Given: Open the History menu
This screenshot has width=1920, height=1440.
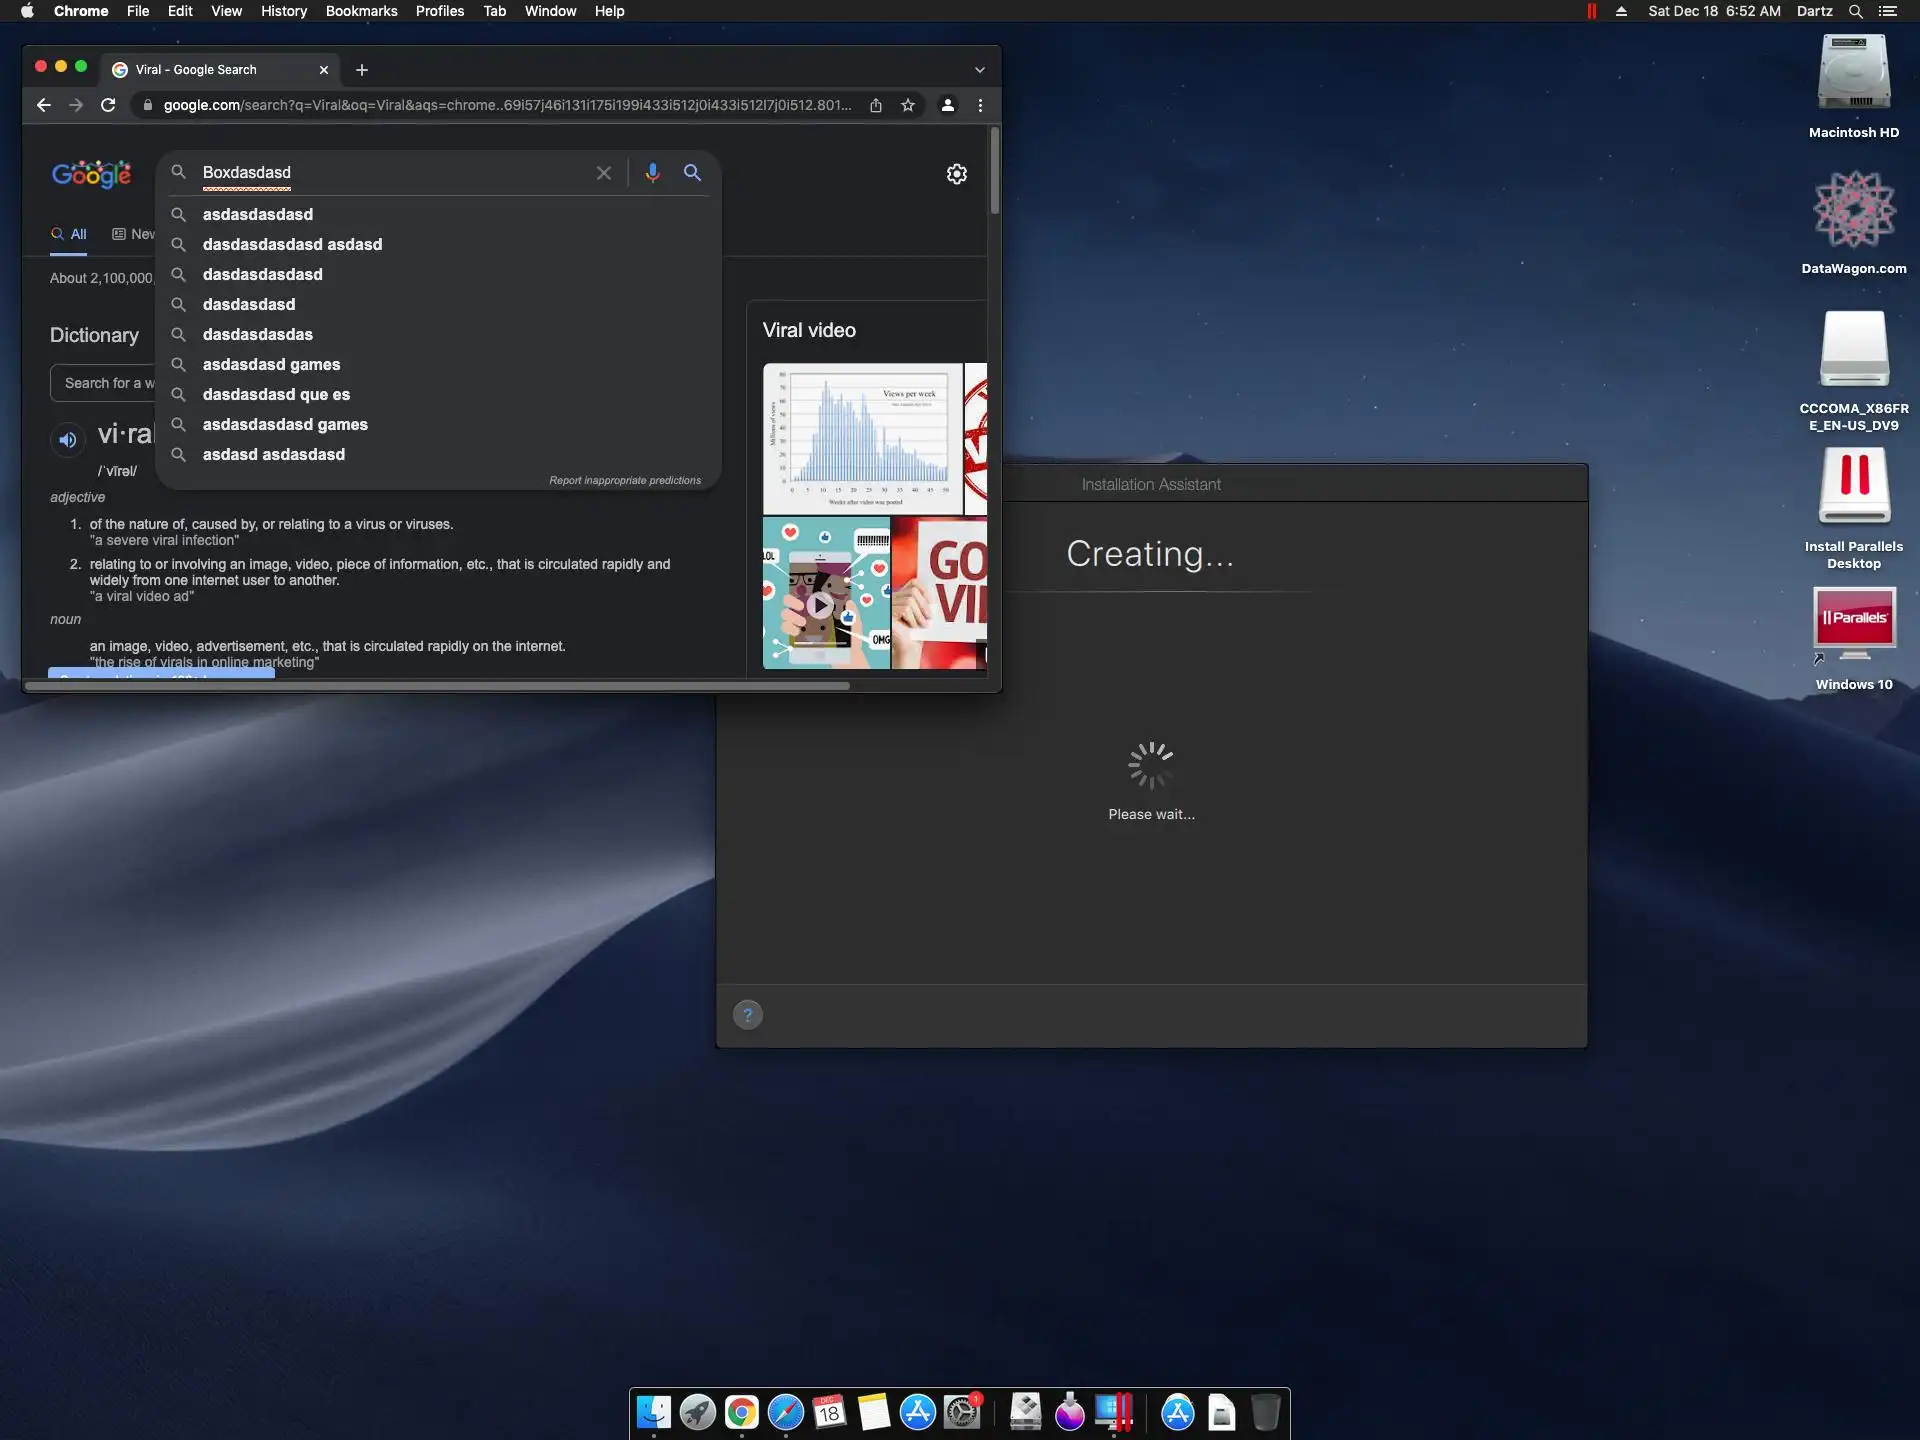Looking at the screenshot, I should [283, 11].
